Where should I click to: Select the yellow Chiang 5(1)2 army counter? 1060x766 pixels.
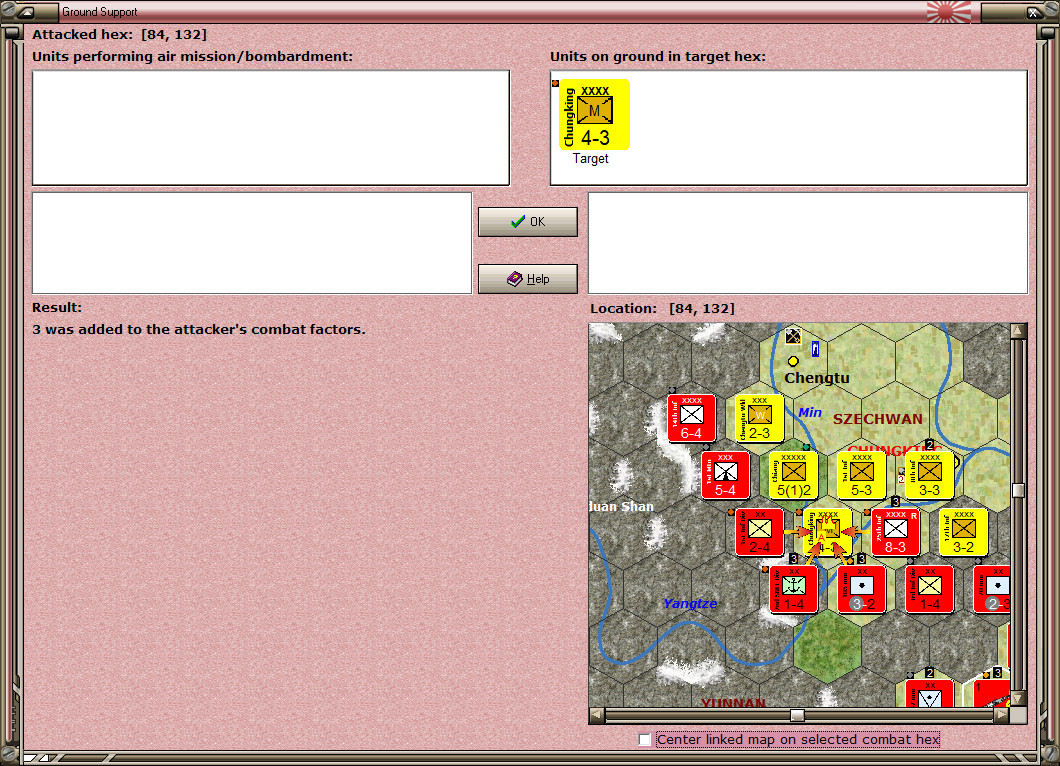794,475
